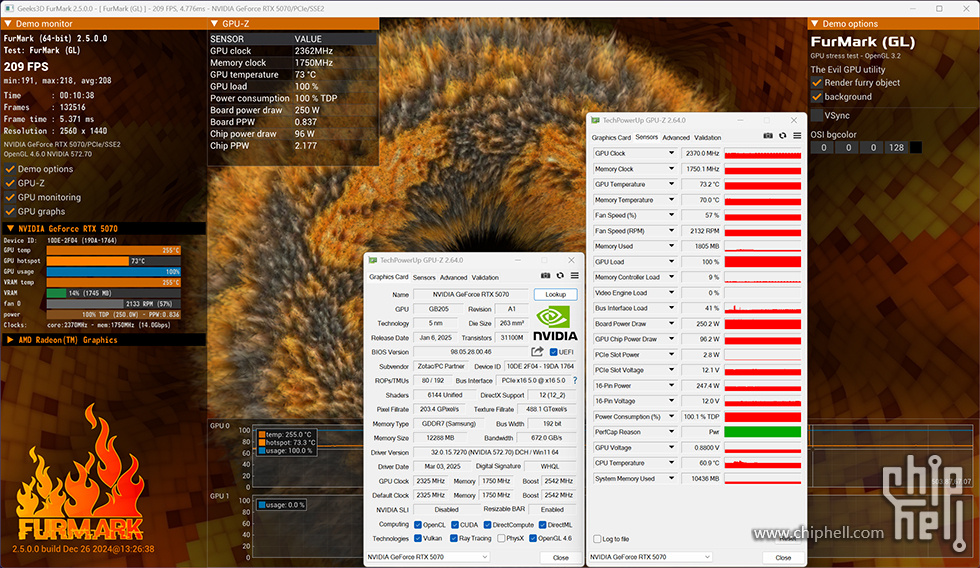Toggle the Ray Tracing checkbox
Viewport: 980px width, 568px height.
coord(454,538)
